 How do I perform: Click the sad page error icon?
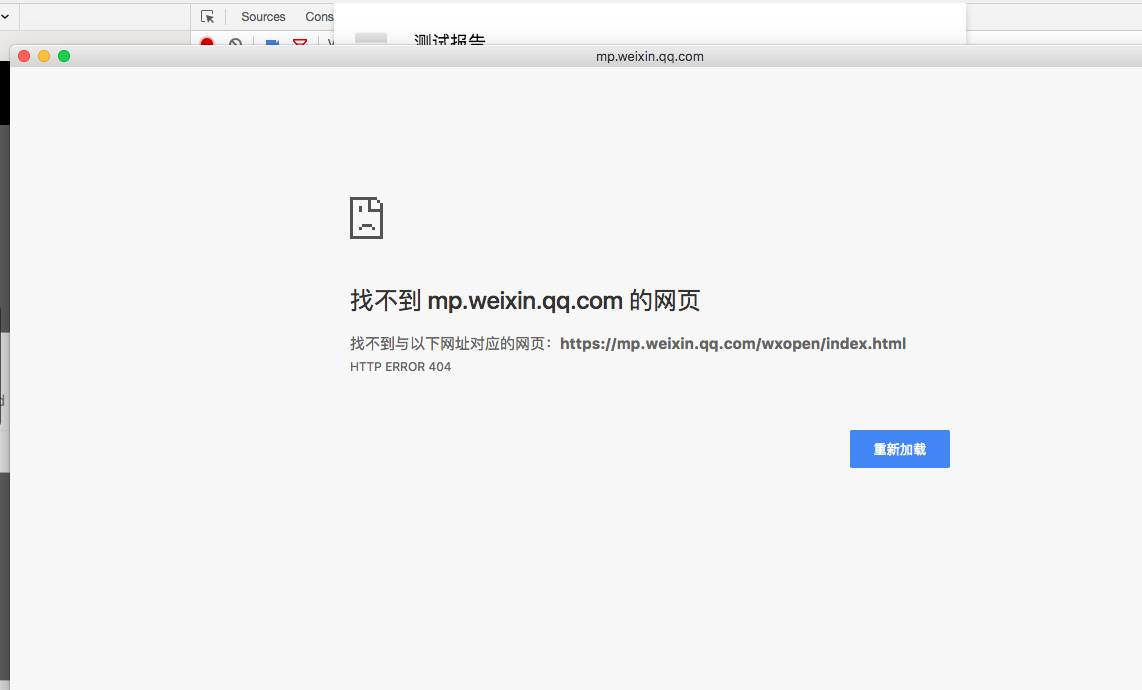[x=366, y=218]
